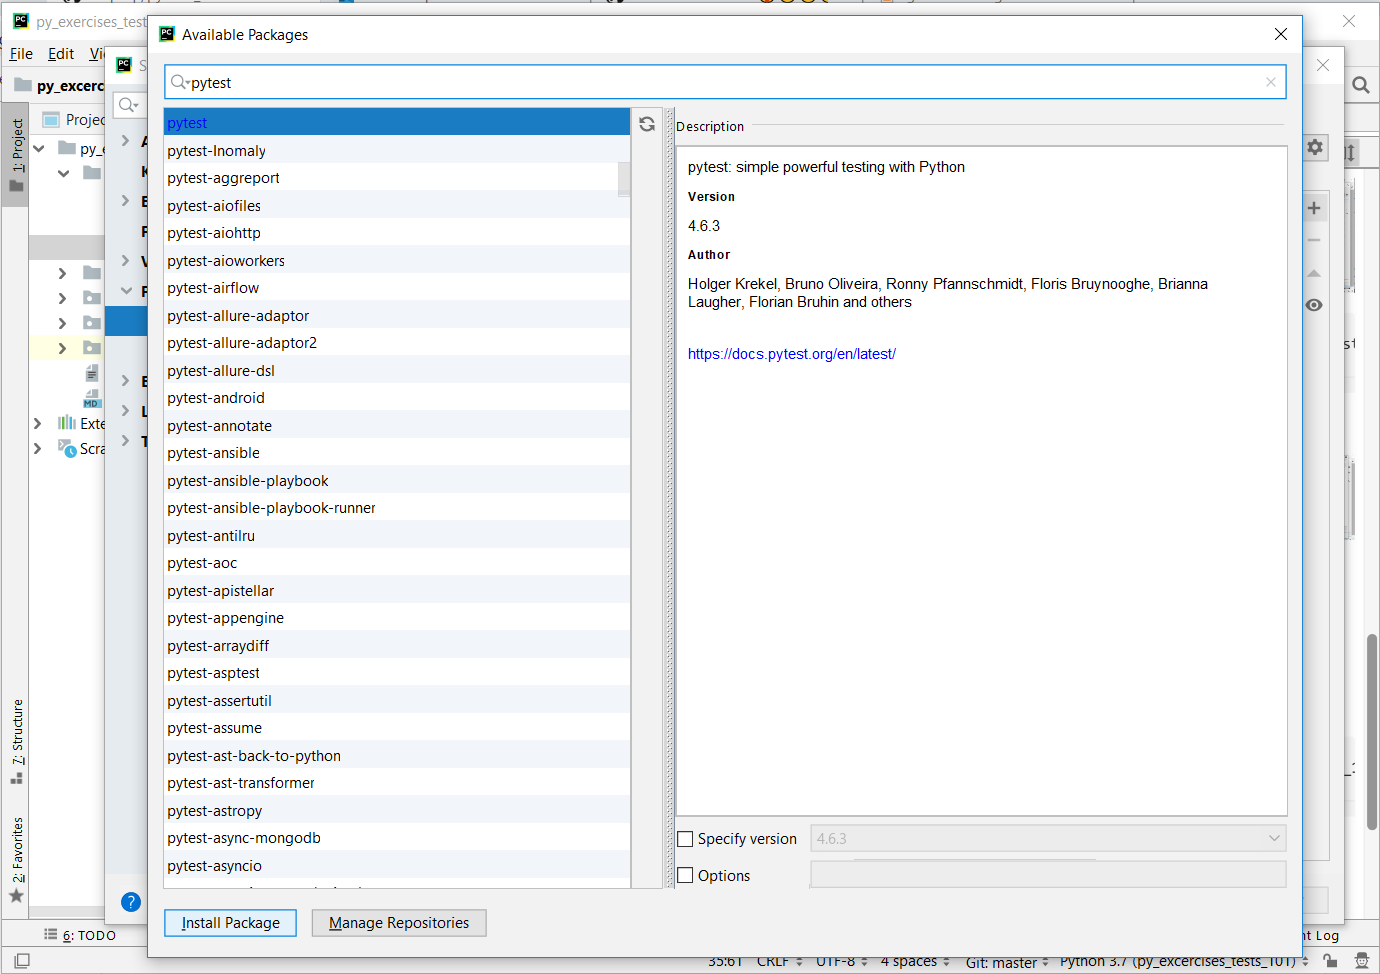Select pytest-assertutil package
Viewport: 1380px width, 974px height.
397,700
